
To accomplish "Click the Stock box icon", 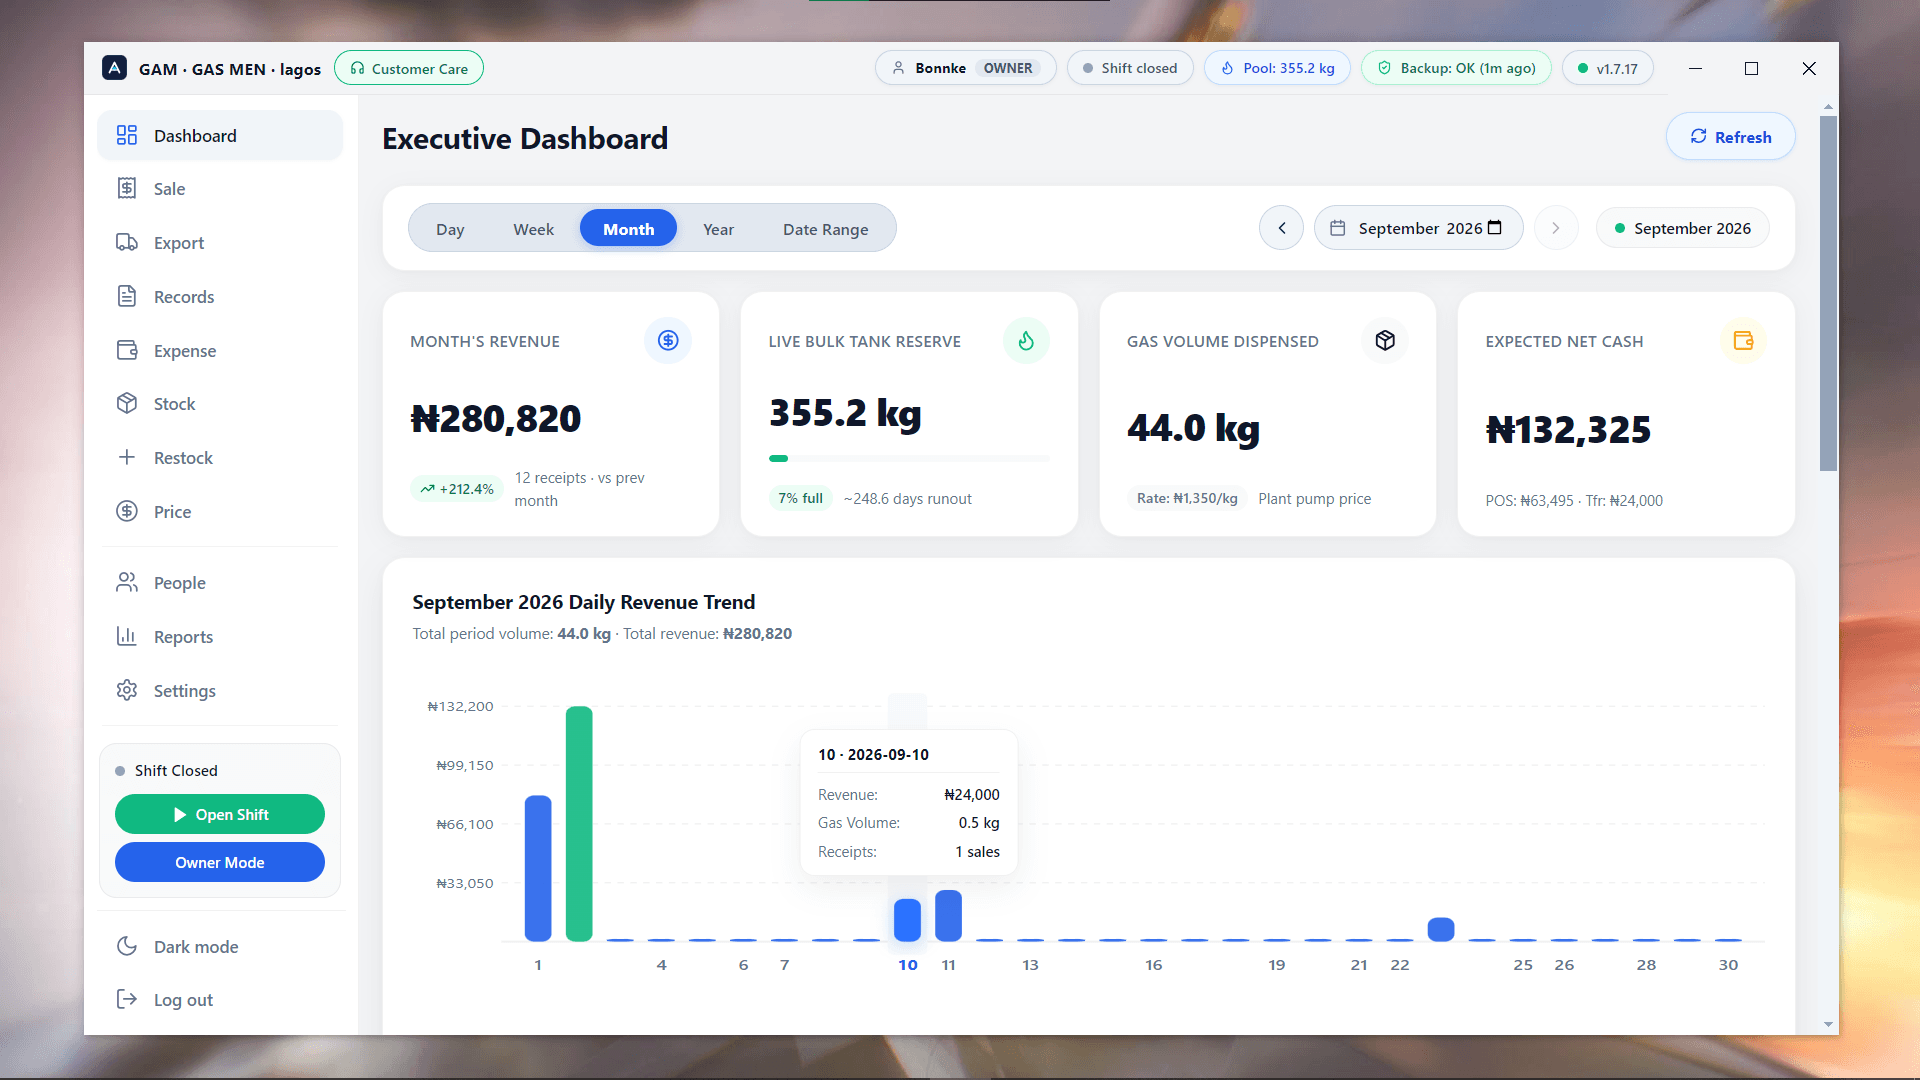I will [x=126, y=403].
